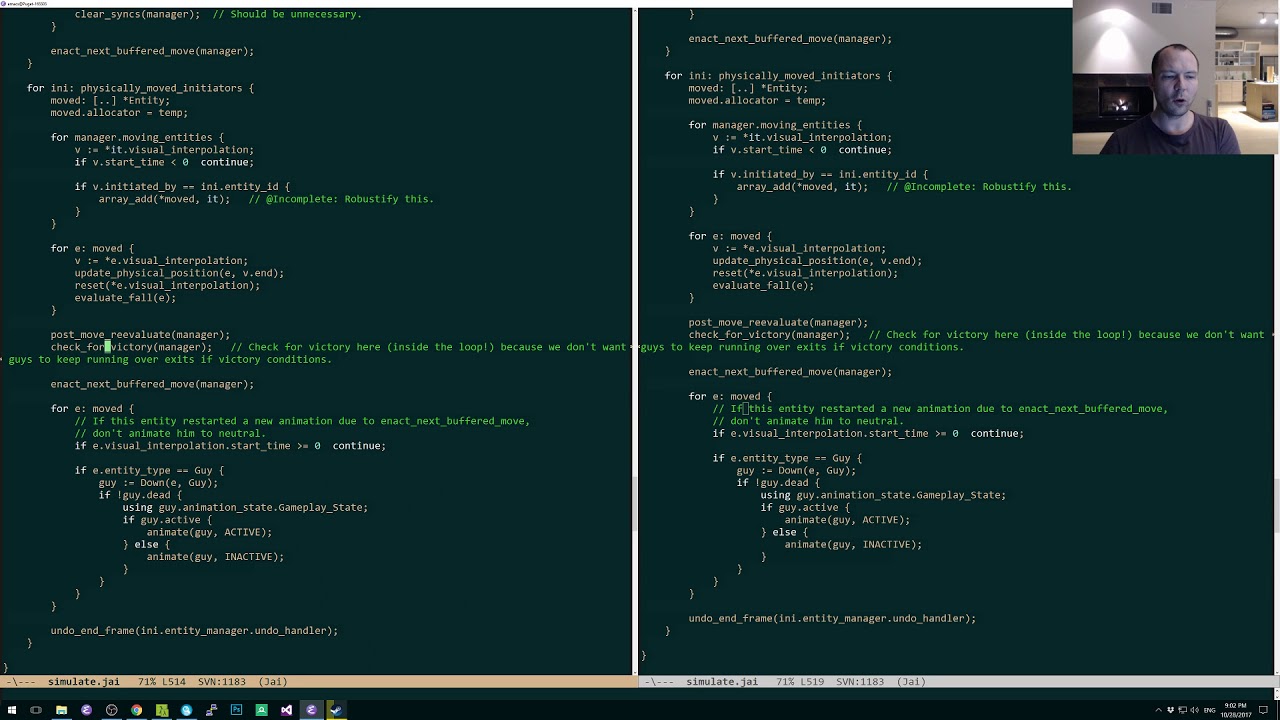Click the (Jai) mode in right mode line
Viewport: 1280px width, 720px height.
pyautogui.click(x=911, y=681)
